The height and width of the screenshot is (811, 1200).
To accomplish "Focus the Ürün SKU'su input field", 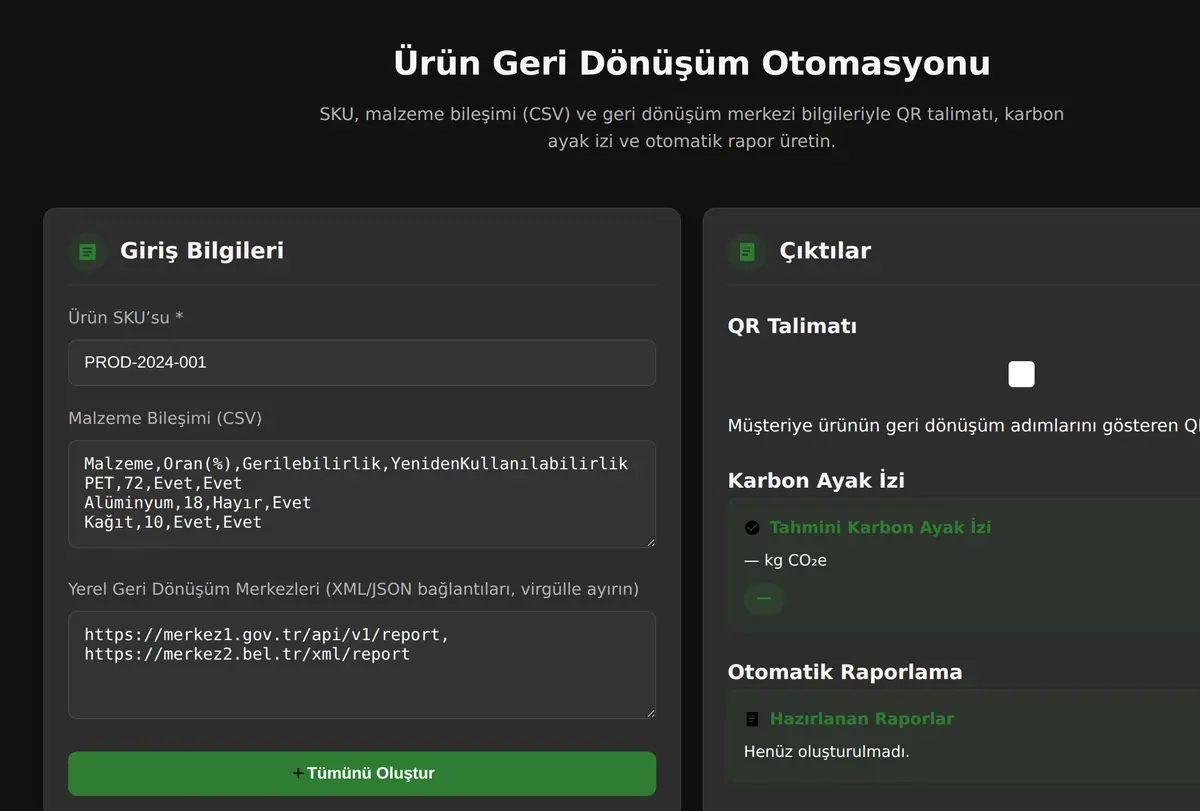I will pos(362,362).
